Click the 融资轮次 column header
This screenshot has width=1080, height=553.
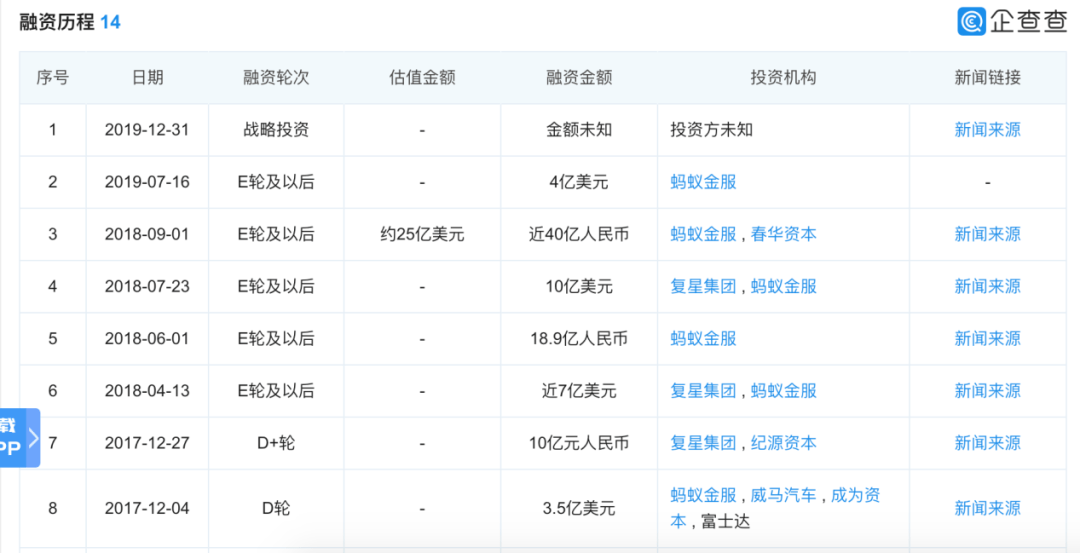(x=276, y=78)
